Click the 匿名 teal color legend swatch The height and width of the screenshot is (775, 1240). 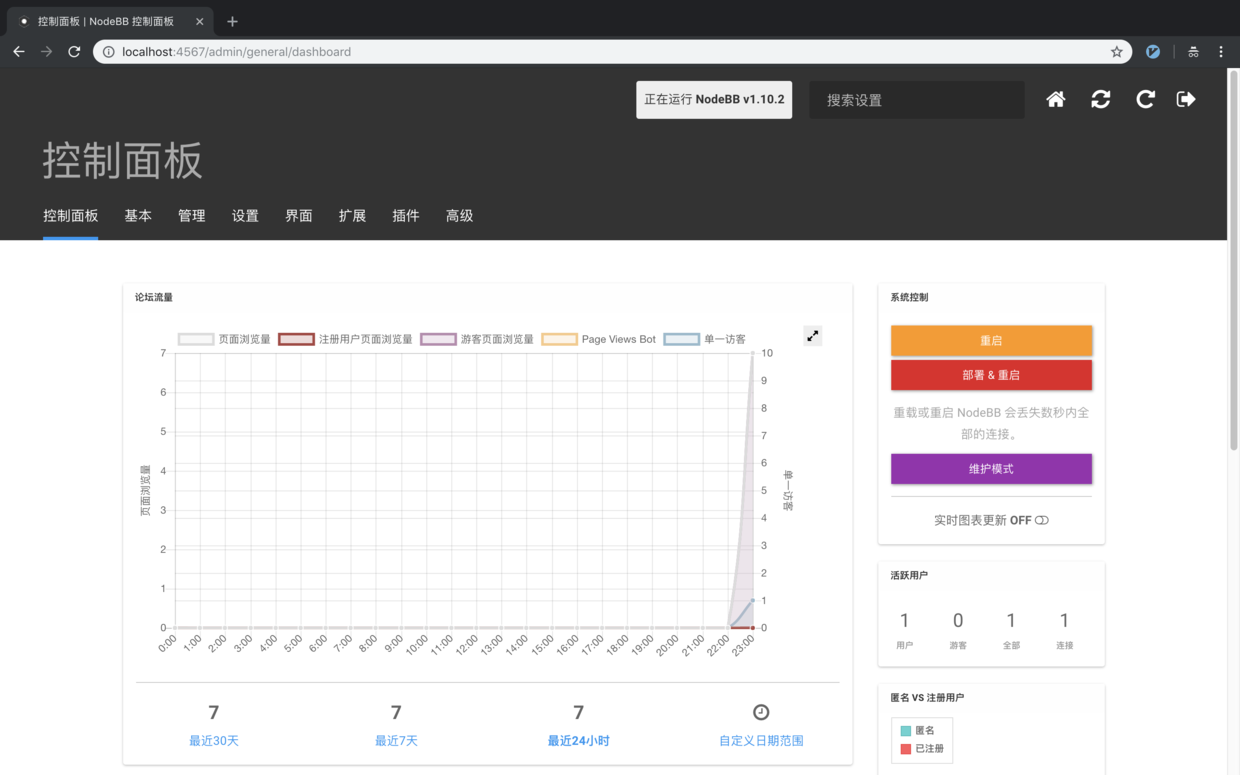point(906,731)
